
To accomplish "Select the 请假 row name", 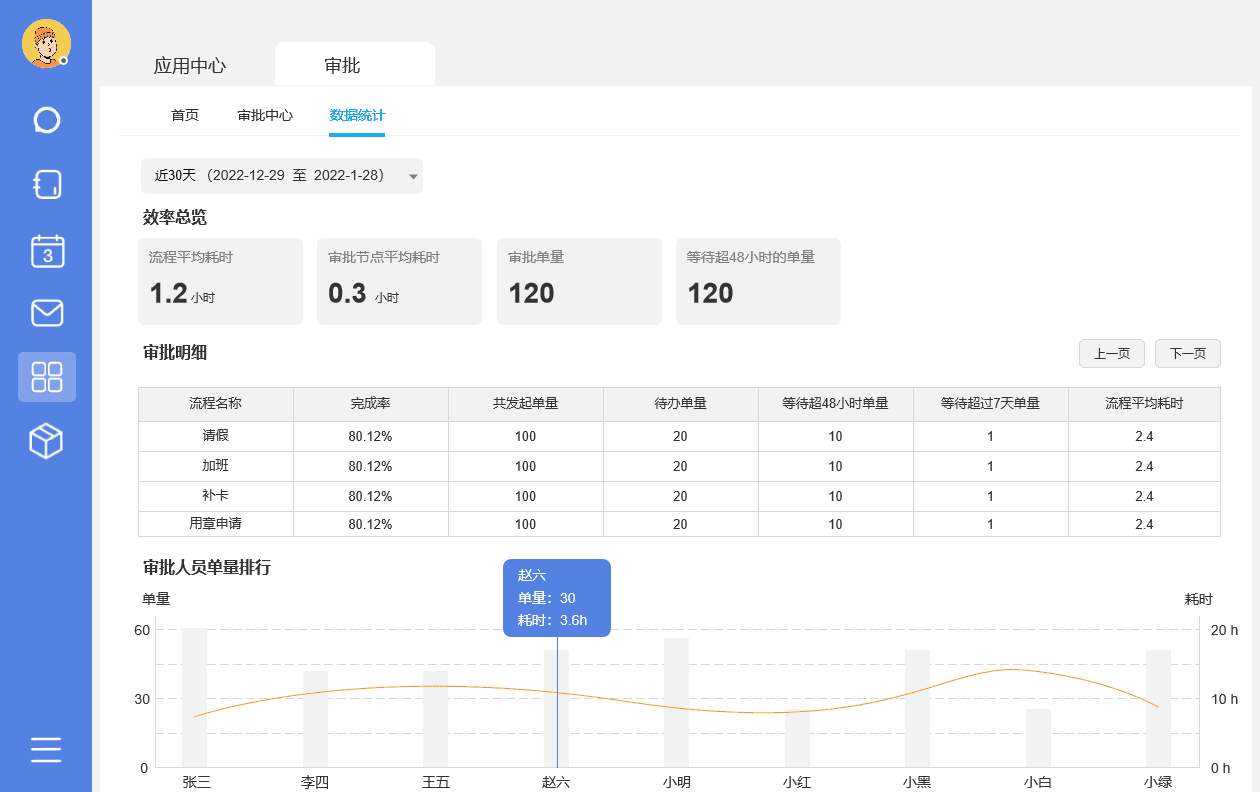I will point(216,436).
